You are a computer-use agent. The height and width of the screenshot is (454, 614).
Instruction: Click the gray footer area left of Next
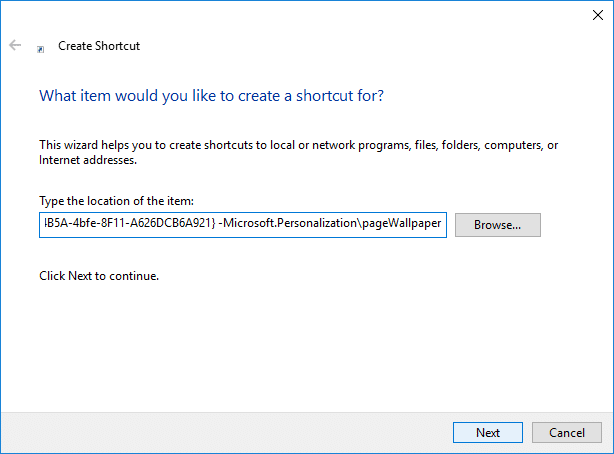[x=220, y=433]
